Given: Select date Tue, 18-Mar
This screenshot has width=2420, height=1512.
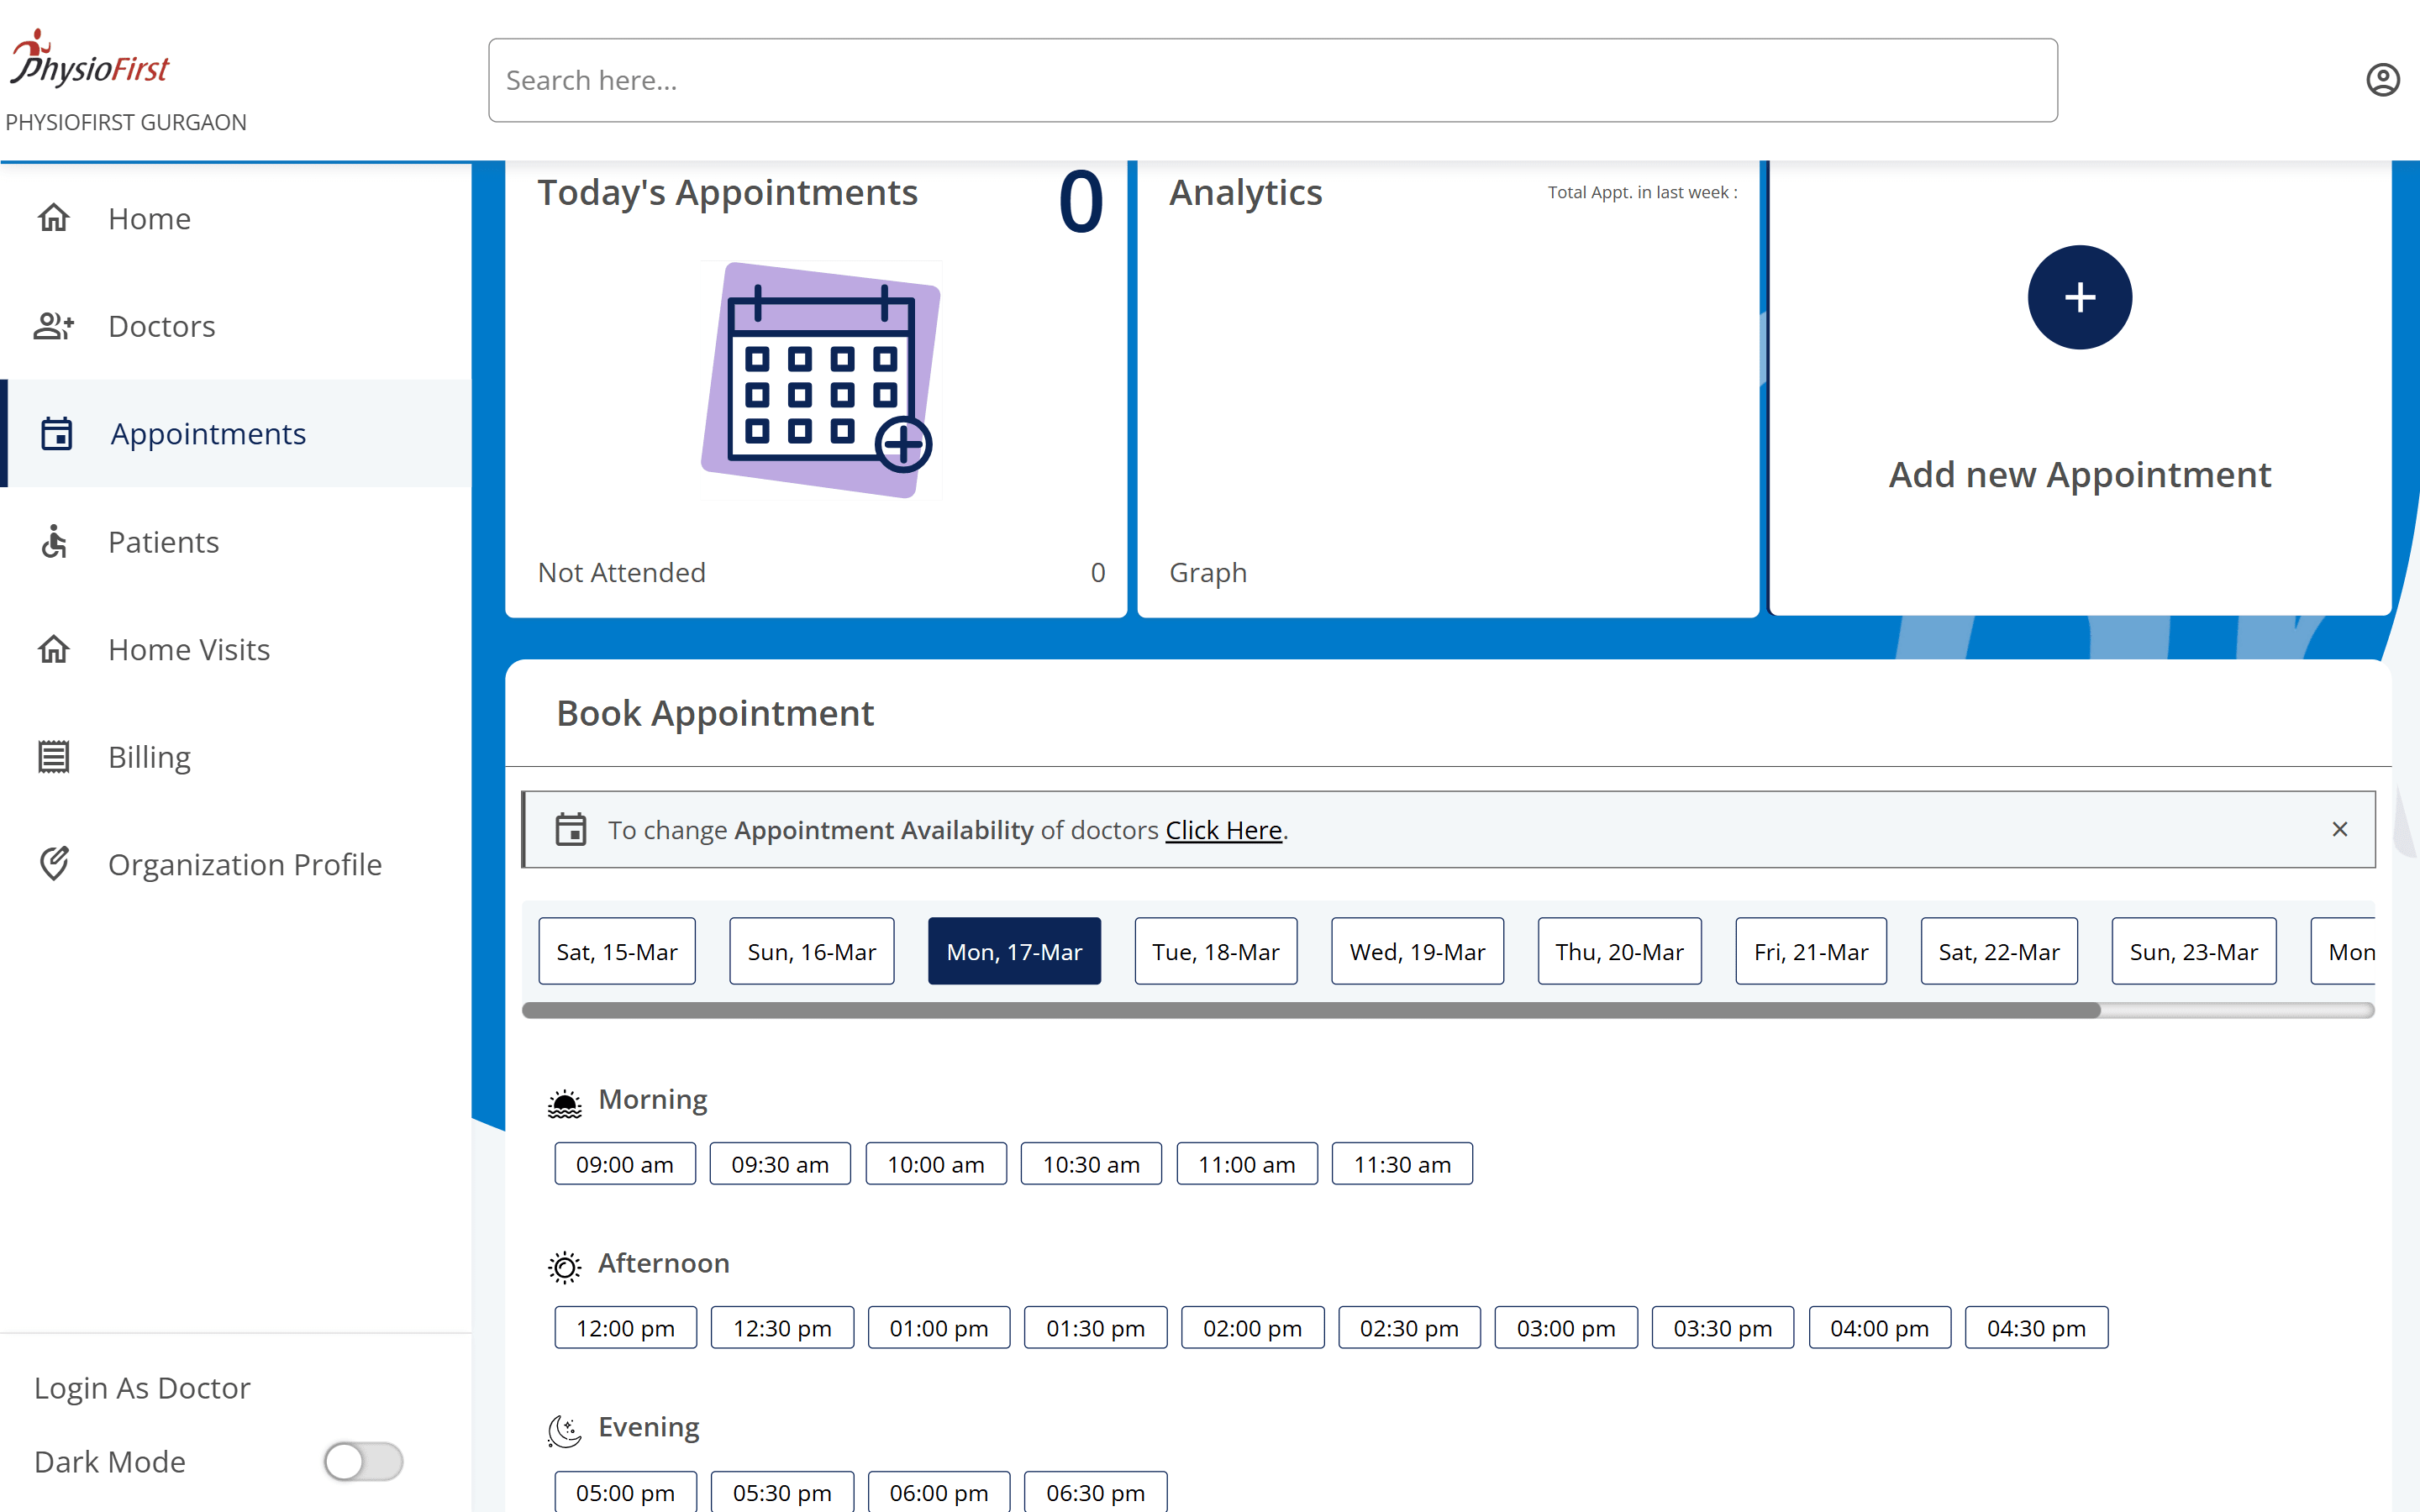Looking at the screenshot, I should click(x=1215, y=951).
